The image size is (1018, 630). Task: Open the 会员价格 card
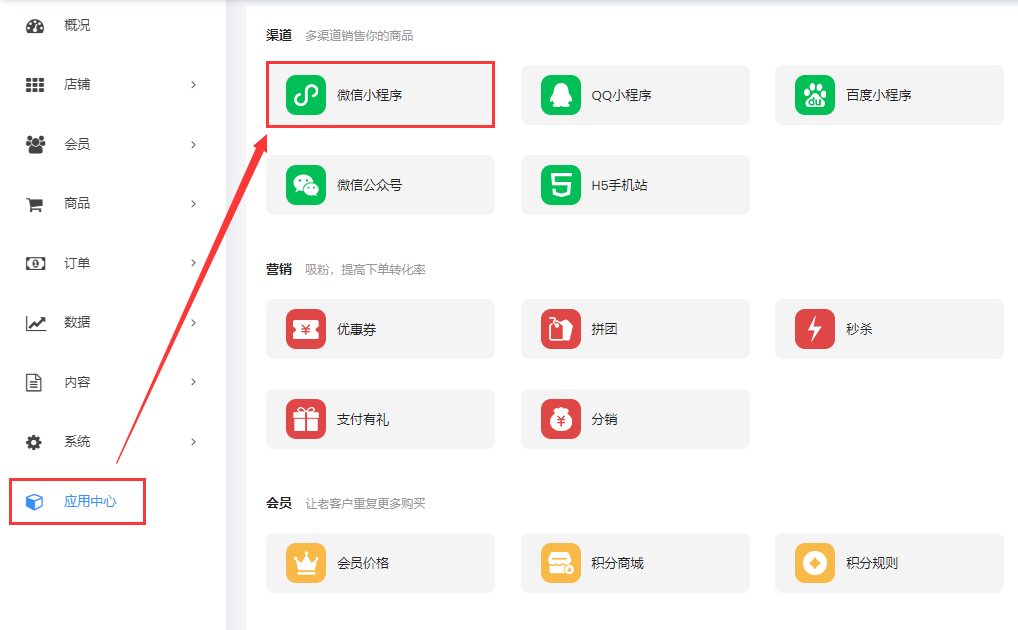click(x=380, y=563)
